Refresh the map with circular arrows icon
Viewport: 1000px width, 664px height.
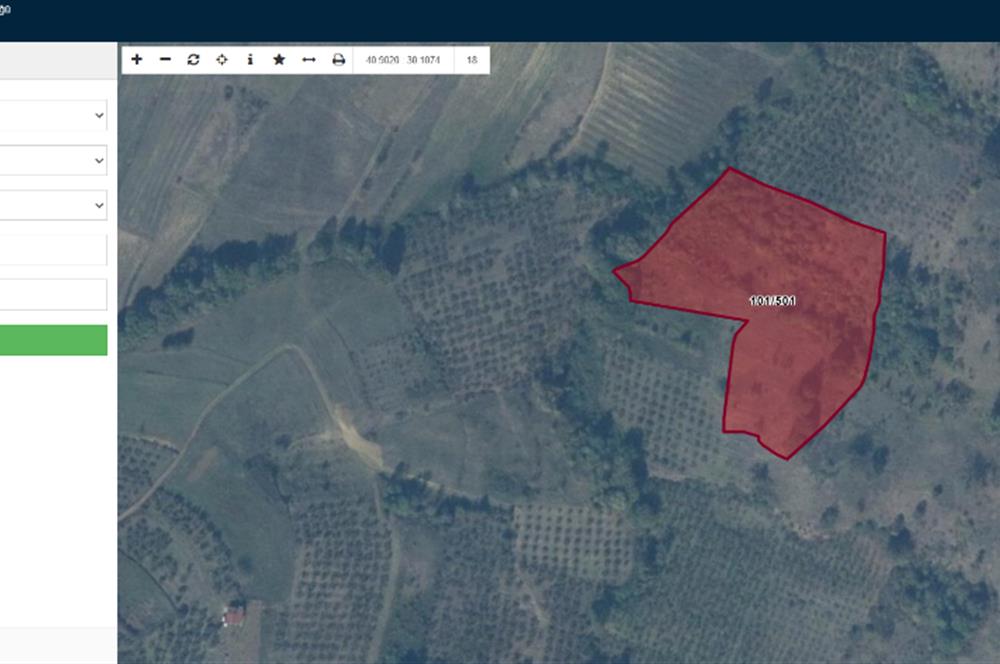193,60
